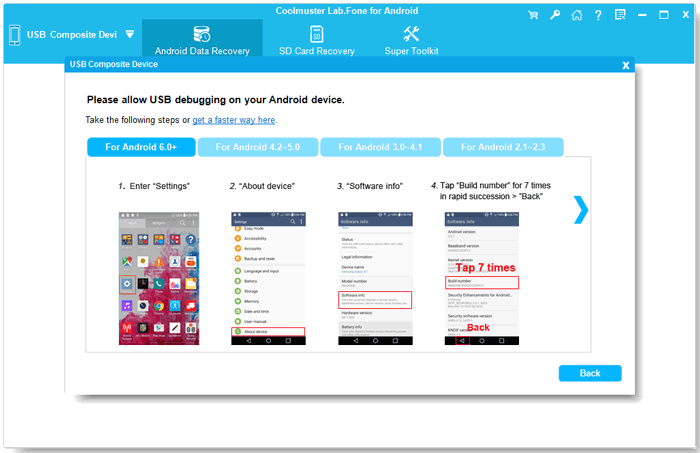Click the key register icon

pyautogui.click(x=555, y=15)
